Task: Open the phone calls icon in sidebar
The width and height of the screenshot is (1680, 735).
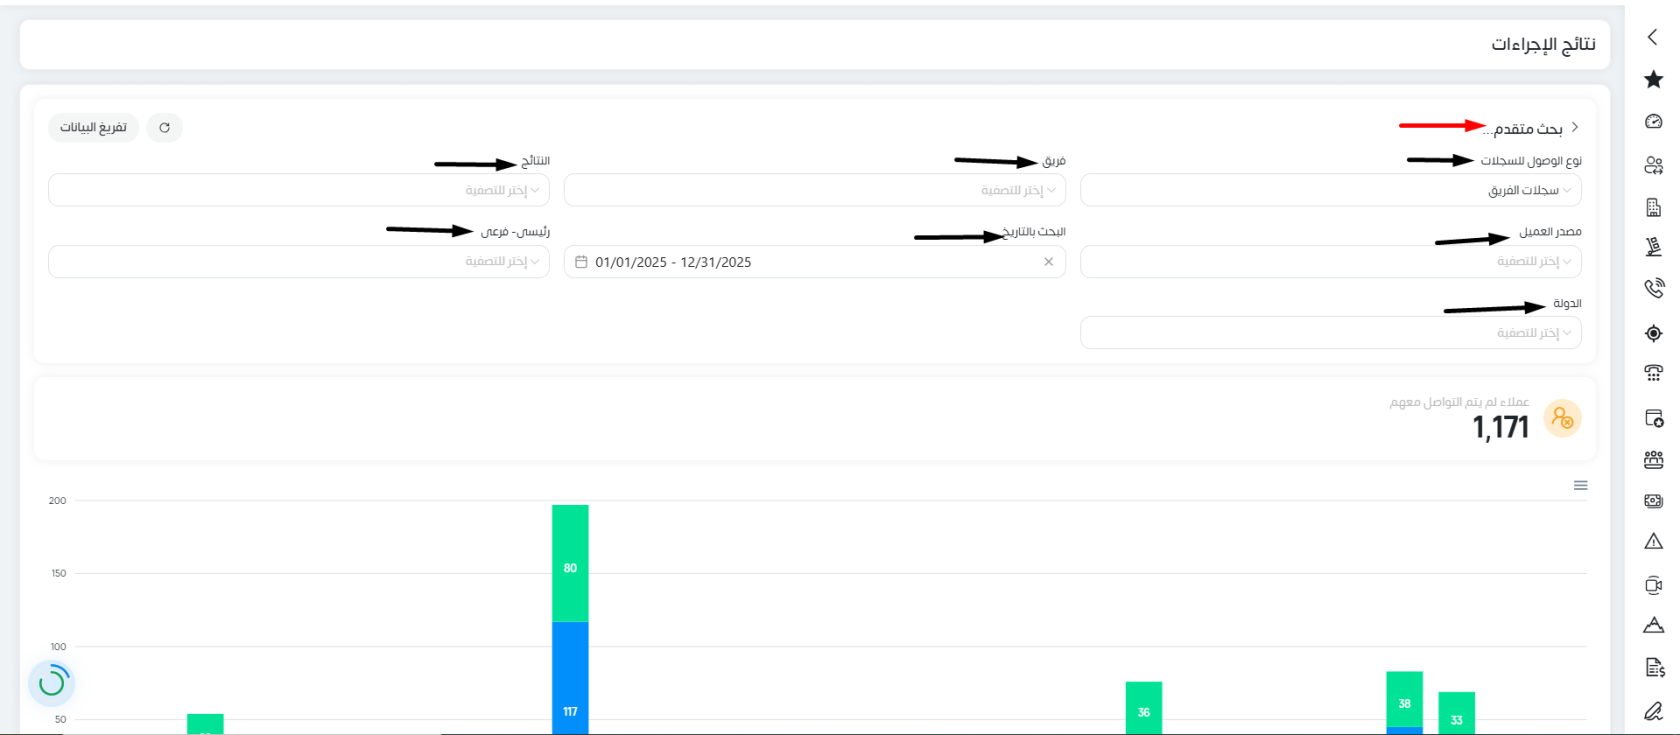Action: [1653, 289]
